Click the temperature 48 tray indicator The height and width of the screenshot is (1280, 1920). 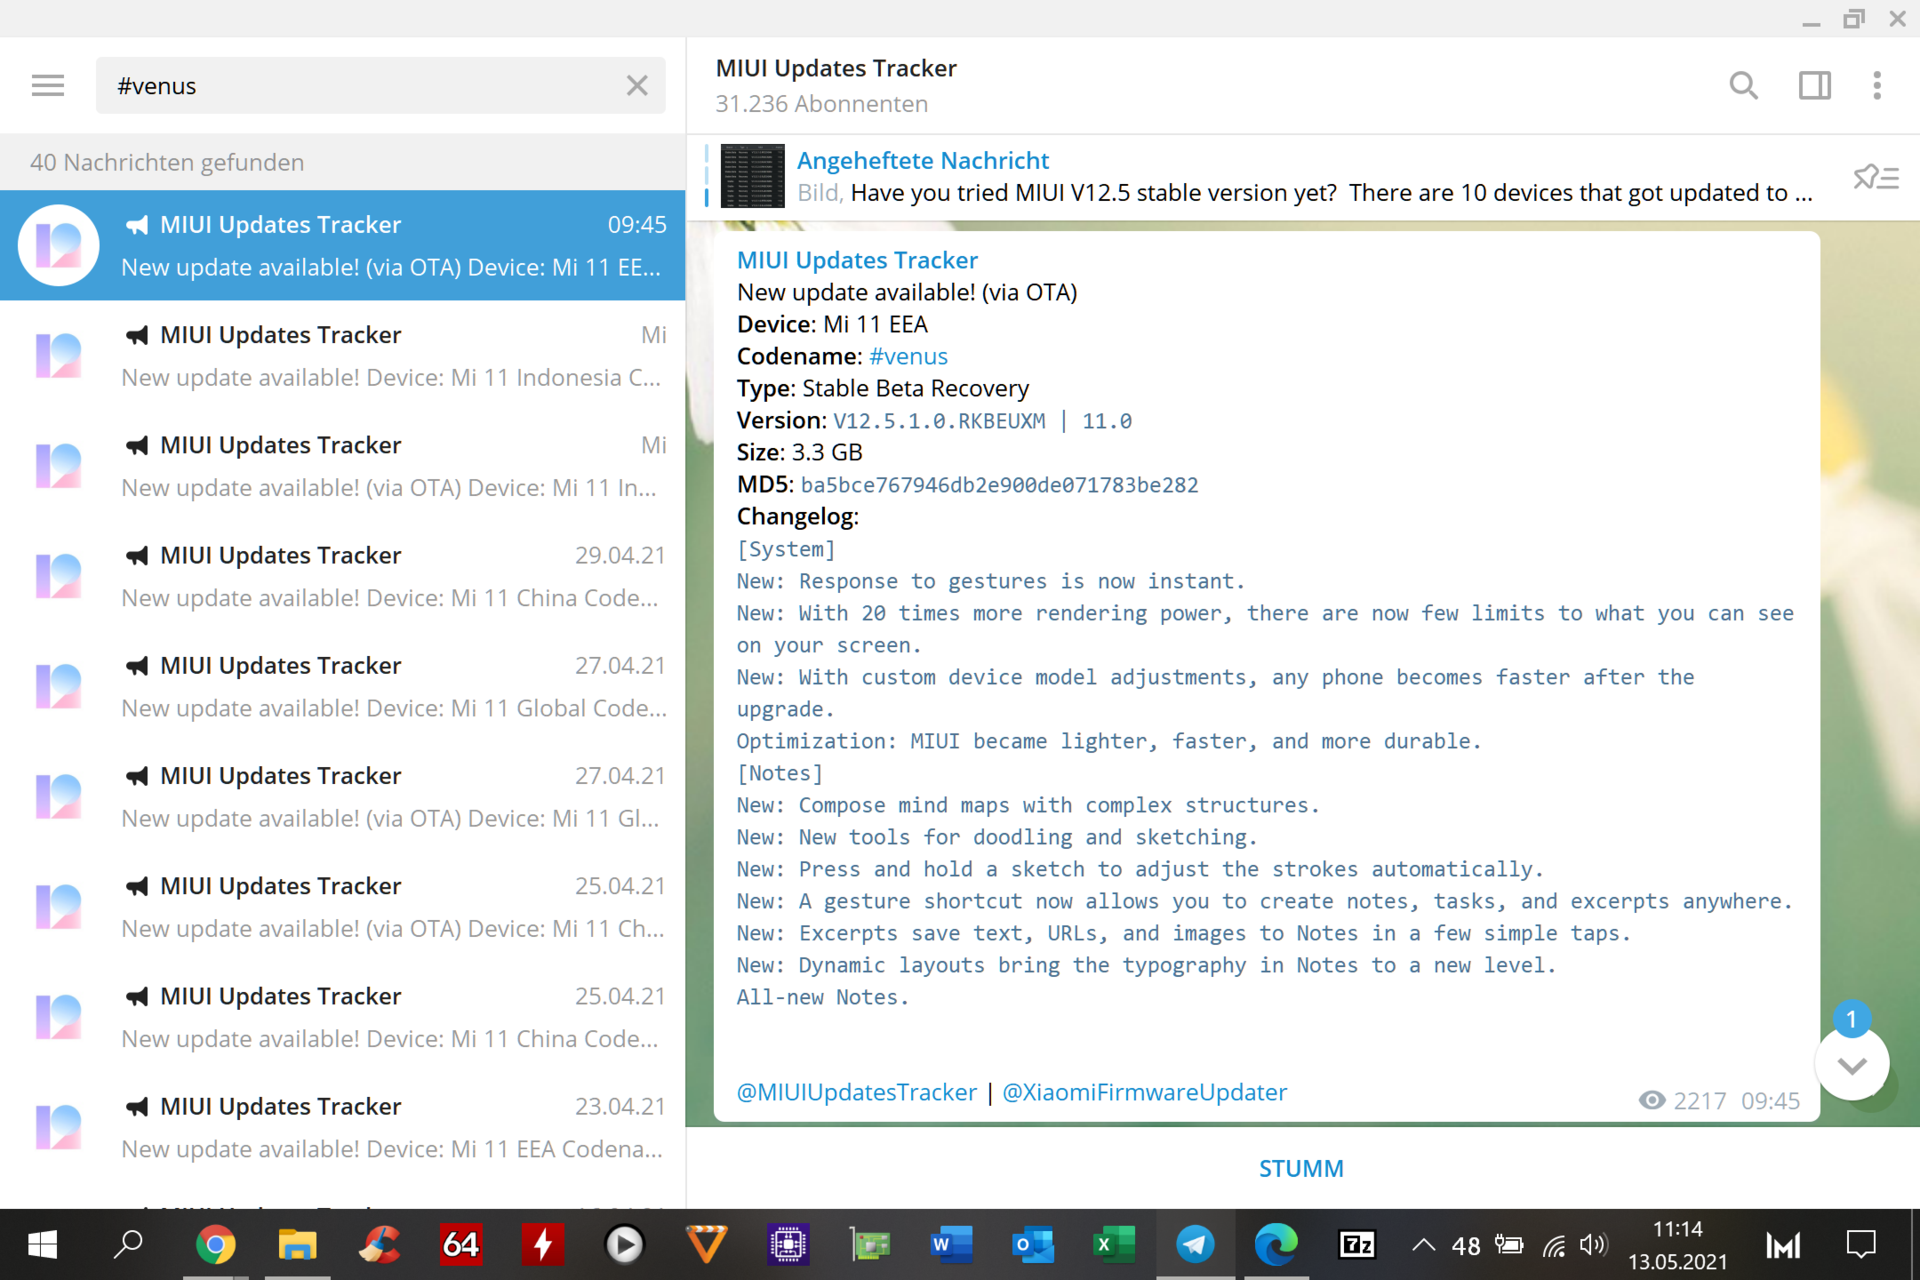1466,1246
